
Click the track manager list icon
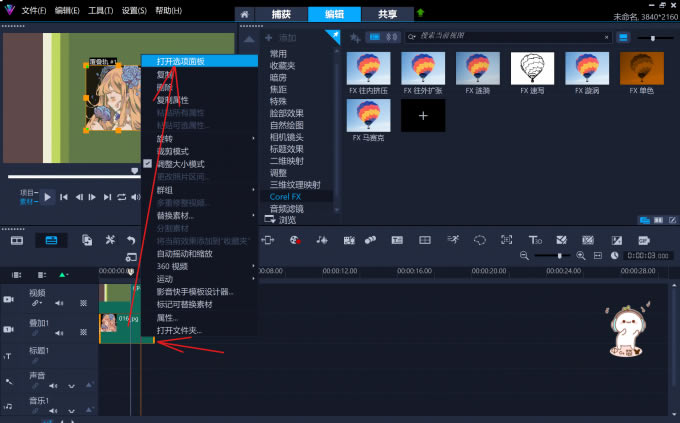click(42, 275)
